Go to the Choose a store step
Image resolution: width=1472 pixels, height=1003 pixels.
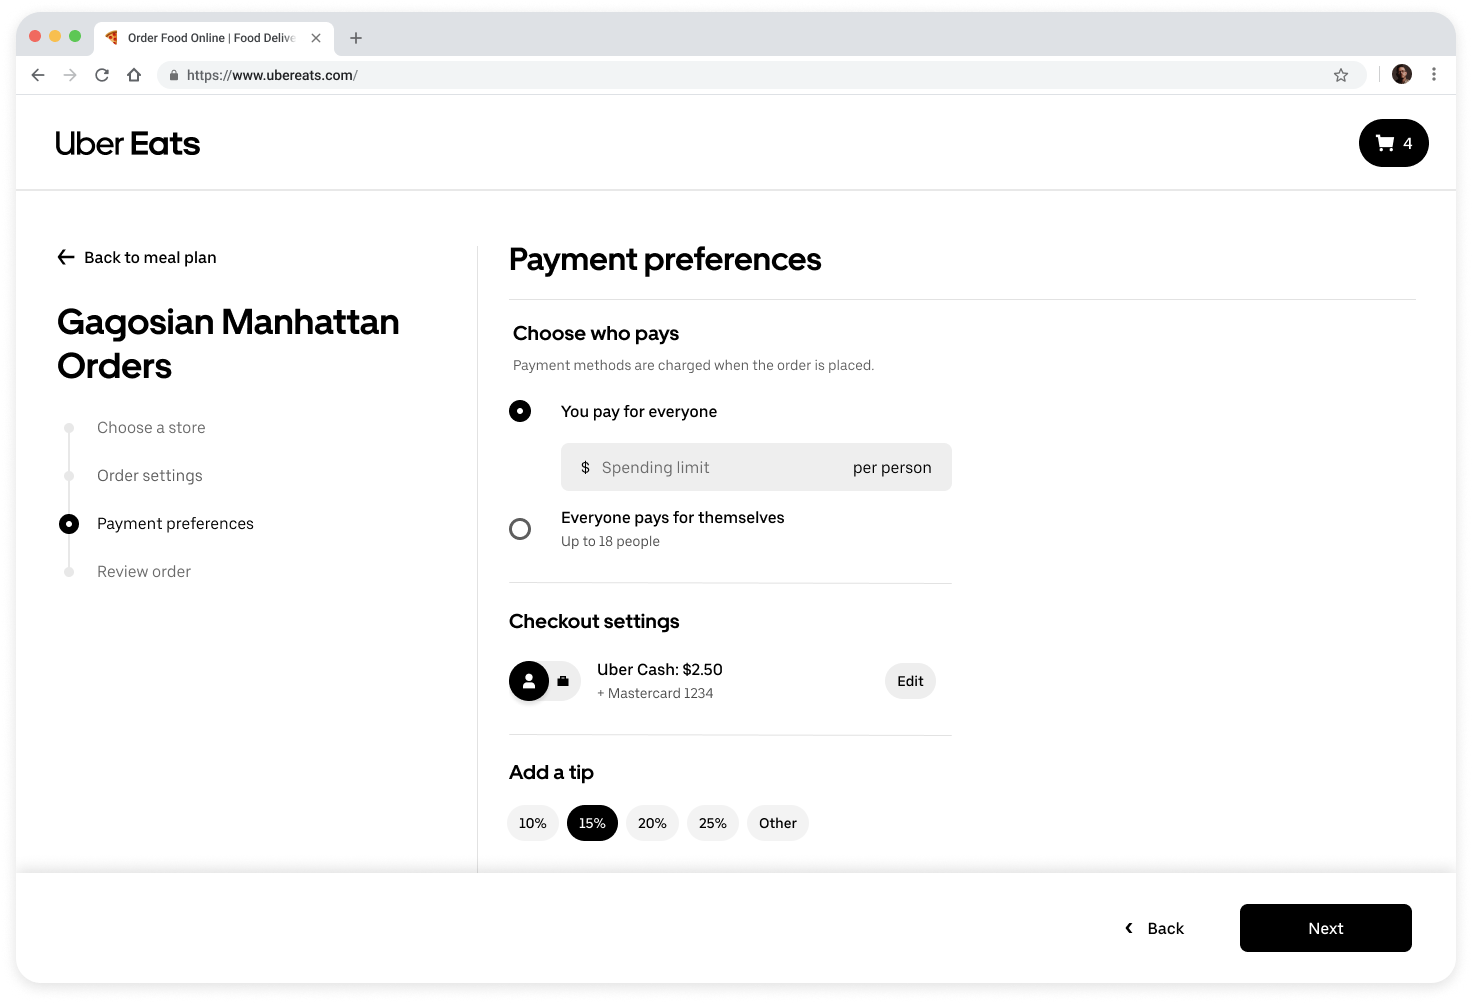151,428
